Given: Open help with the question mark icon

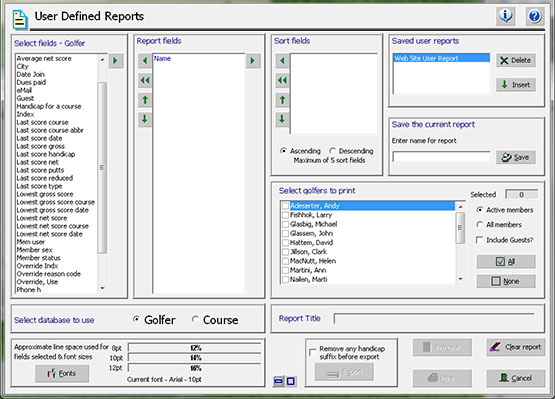Looking at the screenshot, I should pyautogui.click(x=534, y=16).
